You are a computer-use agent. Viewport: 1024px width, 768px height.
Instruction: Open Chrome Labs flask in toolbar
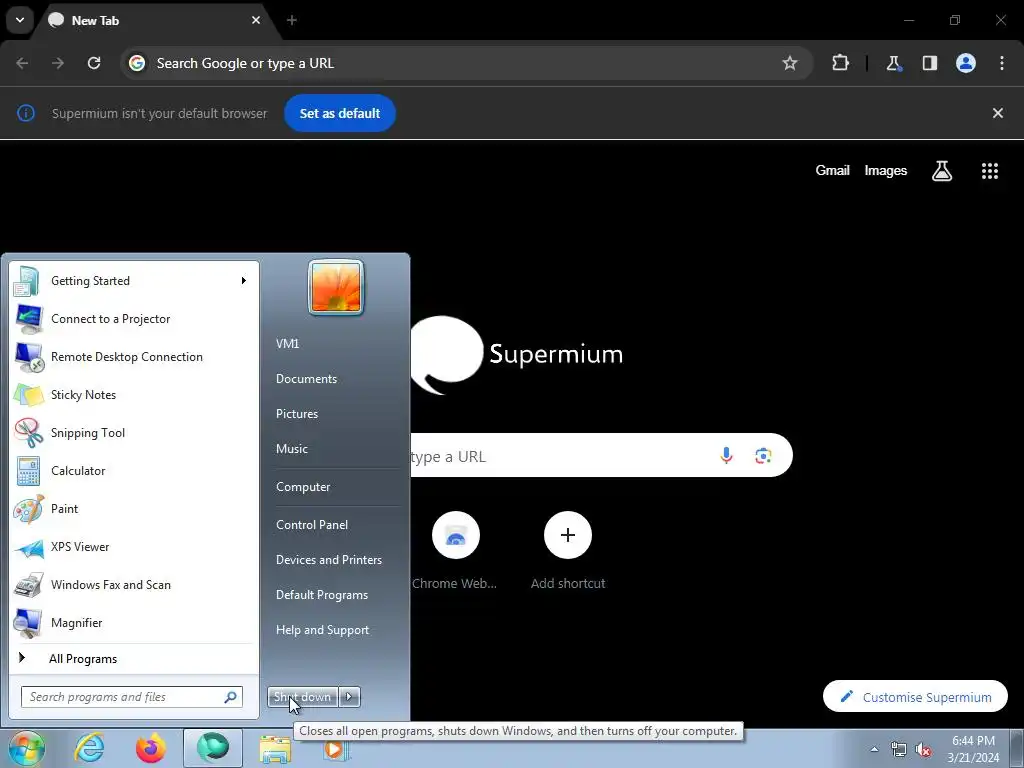893,63
